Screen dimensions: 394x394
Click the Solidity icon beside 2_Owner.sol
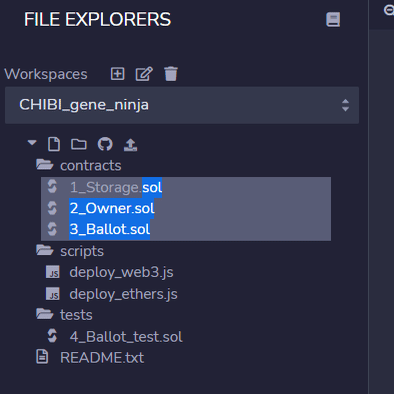(x=52, y=208)
